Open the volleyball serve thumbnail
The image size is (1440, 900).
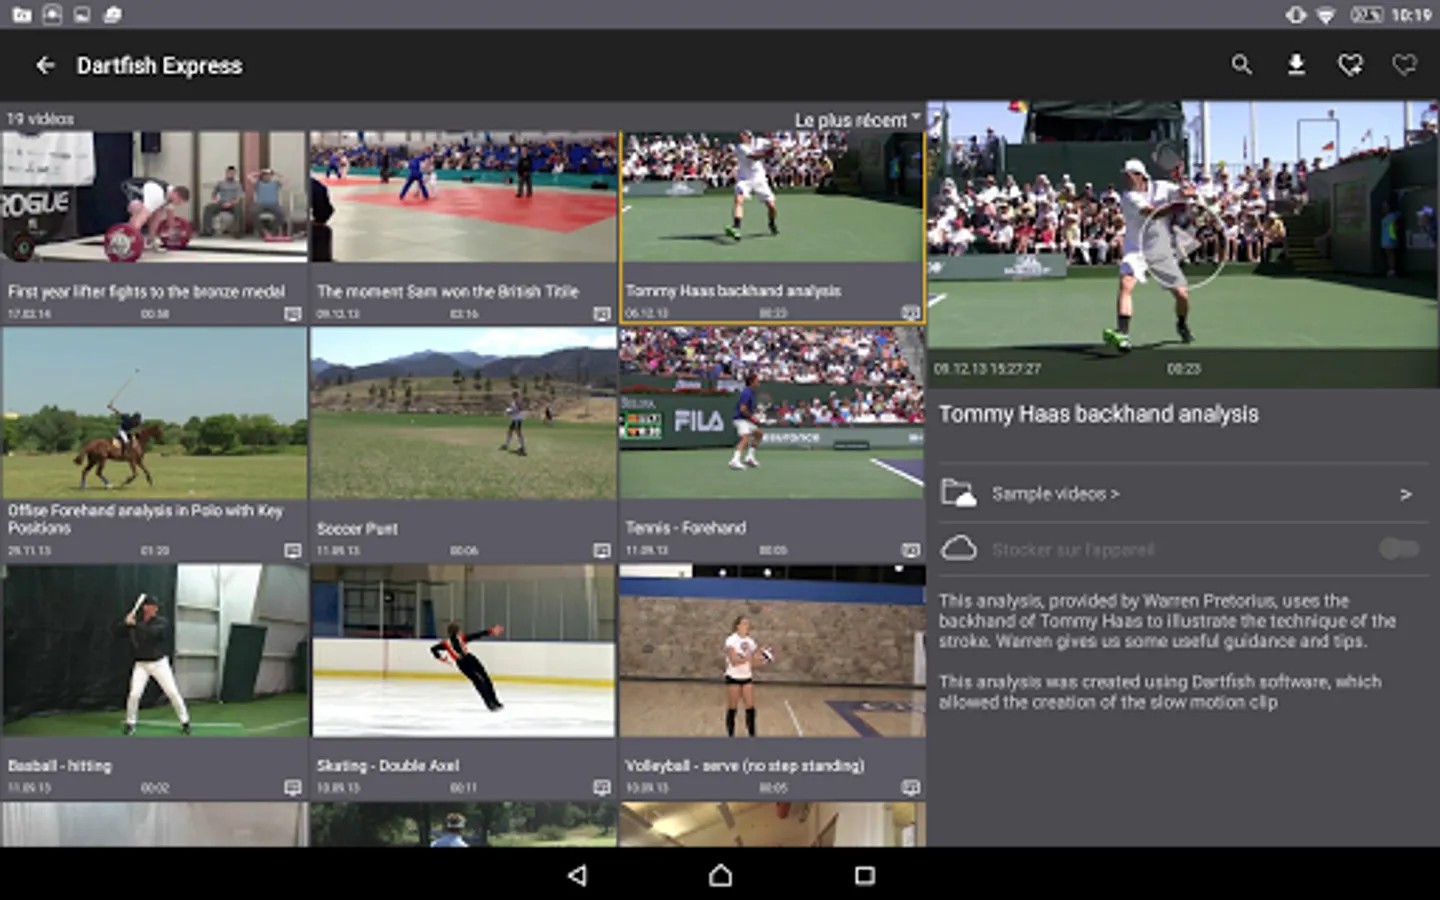tap(772, 651)
